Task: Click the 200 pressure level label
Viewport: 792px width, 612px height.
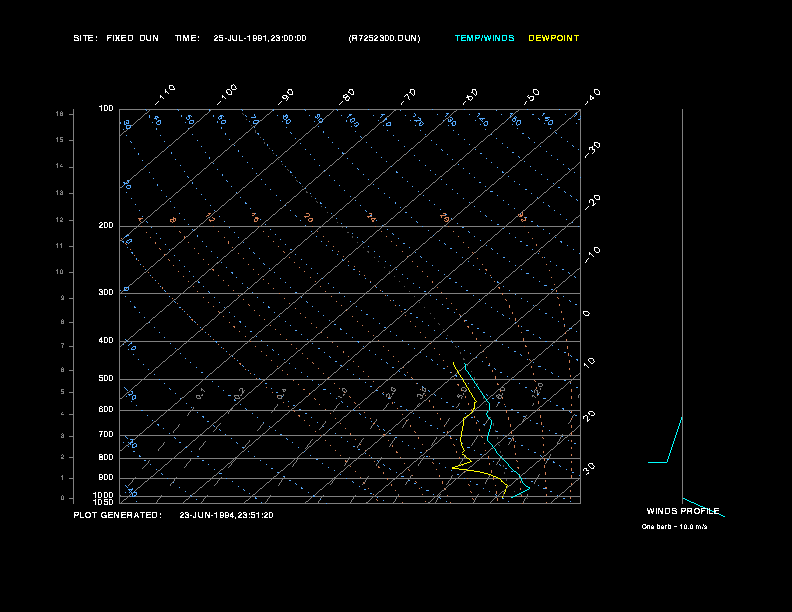Action: coord(106,225)
